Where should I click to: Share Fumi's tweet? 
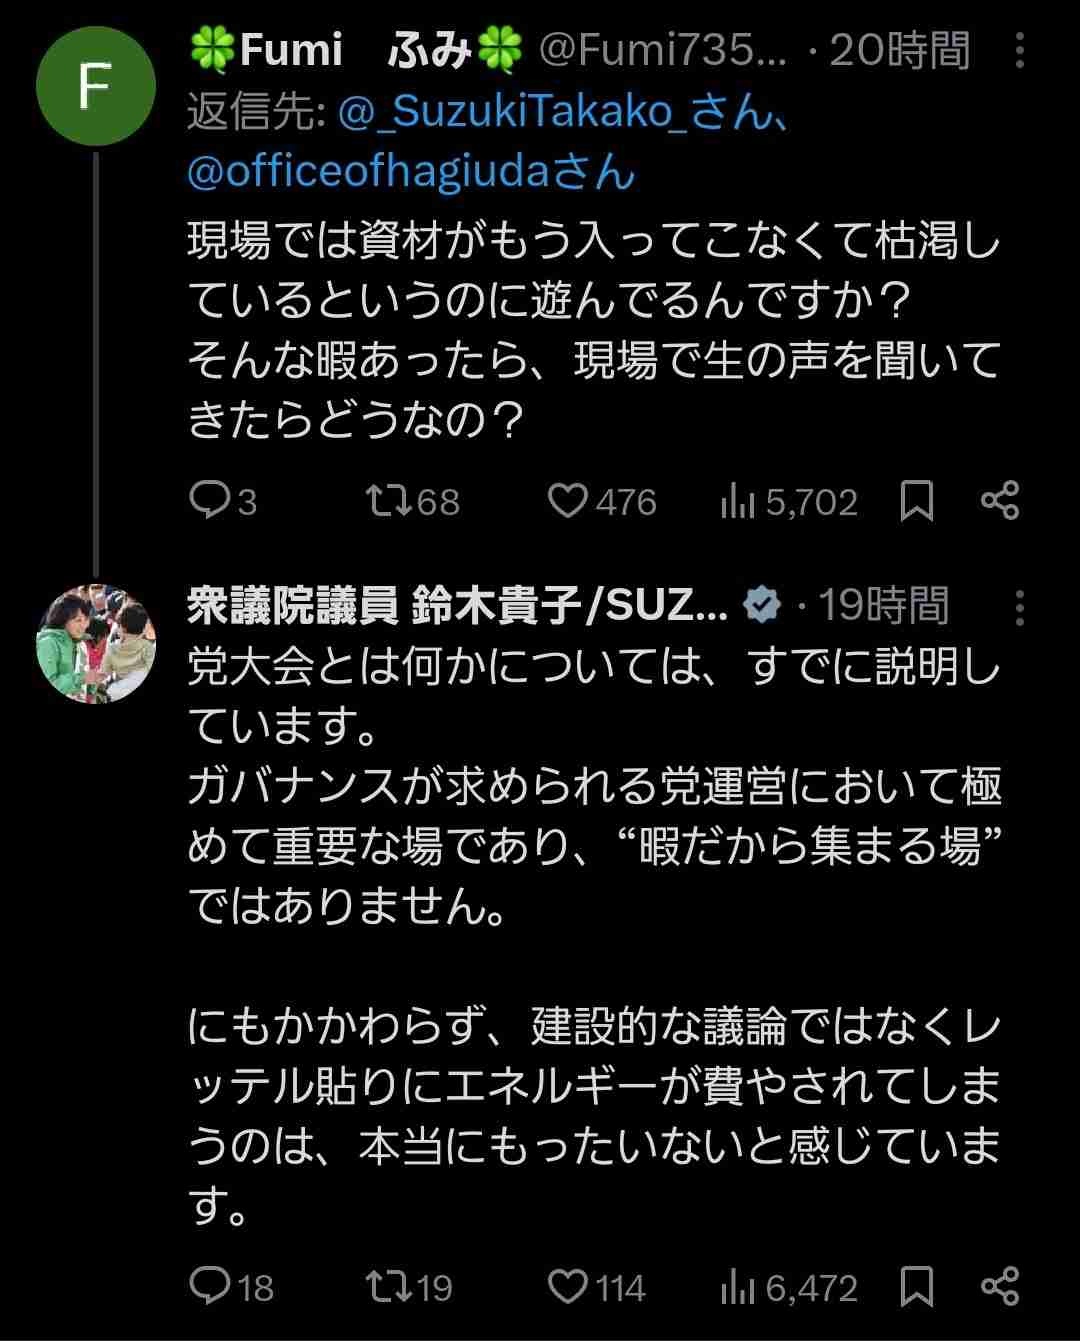point(1000,500)
